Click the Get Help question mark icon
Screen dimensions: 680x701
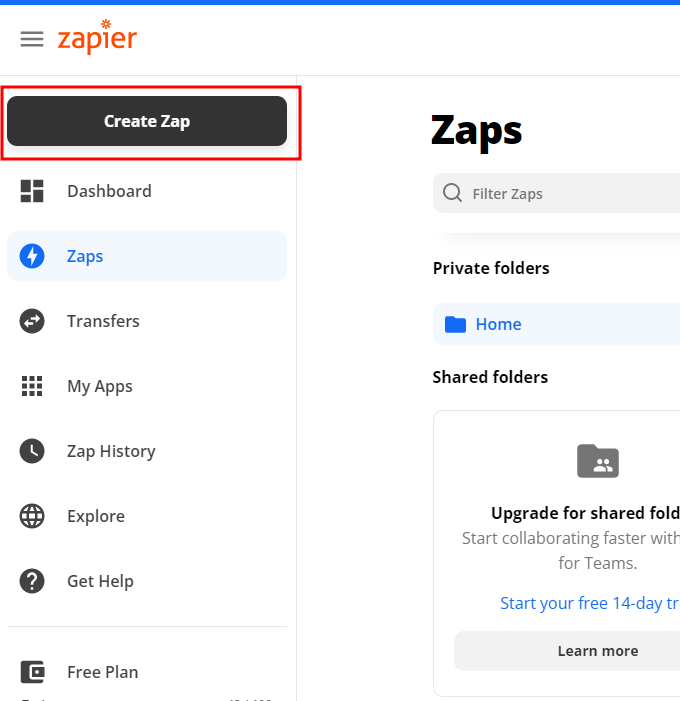(x=32, y=581)
